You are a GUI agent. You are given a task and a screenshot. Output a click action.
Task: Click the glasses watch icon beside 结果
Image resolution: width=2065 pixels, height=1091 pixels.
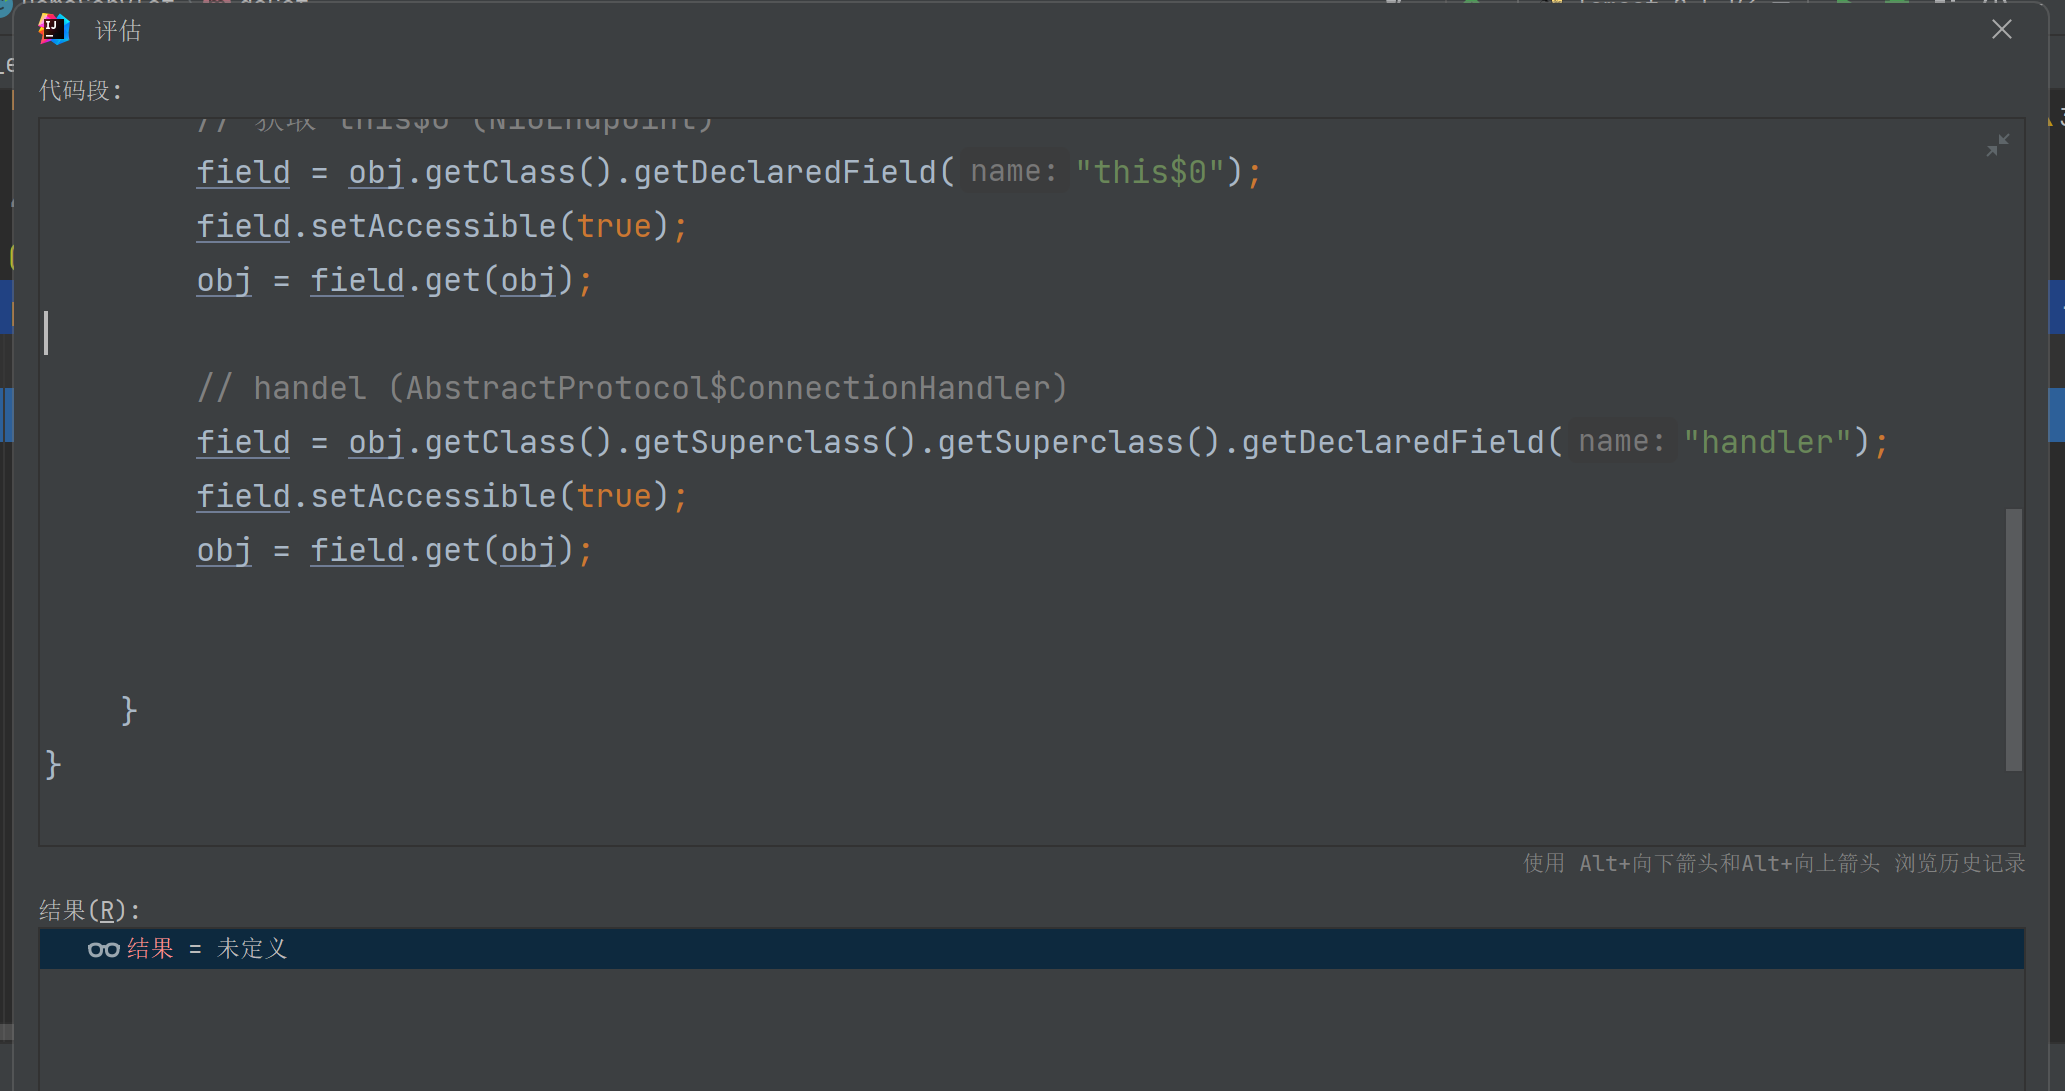[x=103, y=949]
